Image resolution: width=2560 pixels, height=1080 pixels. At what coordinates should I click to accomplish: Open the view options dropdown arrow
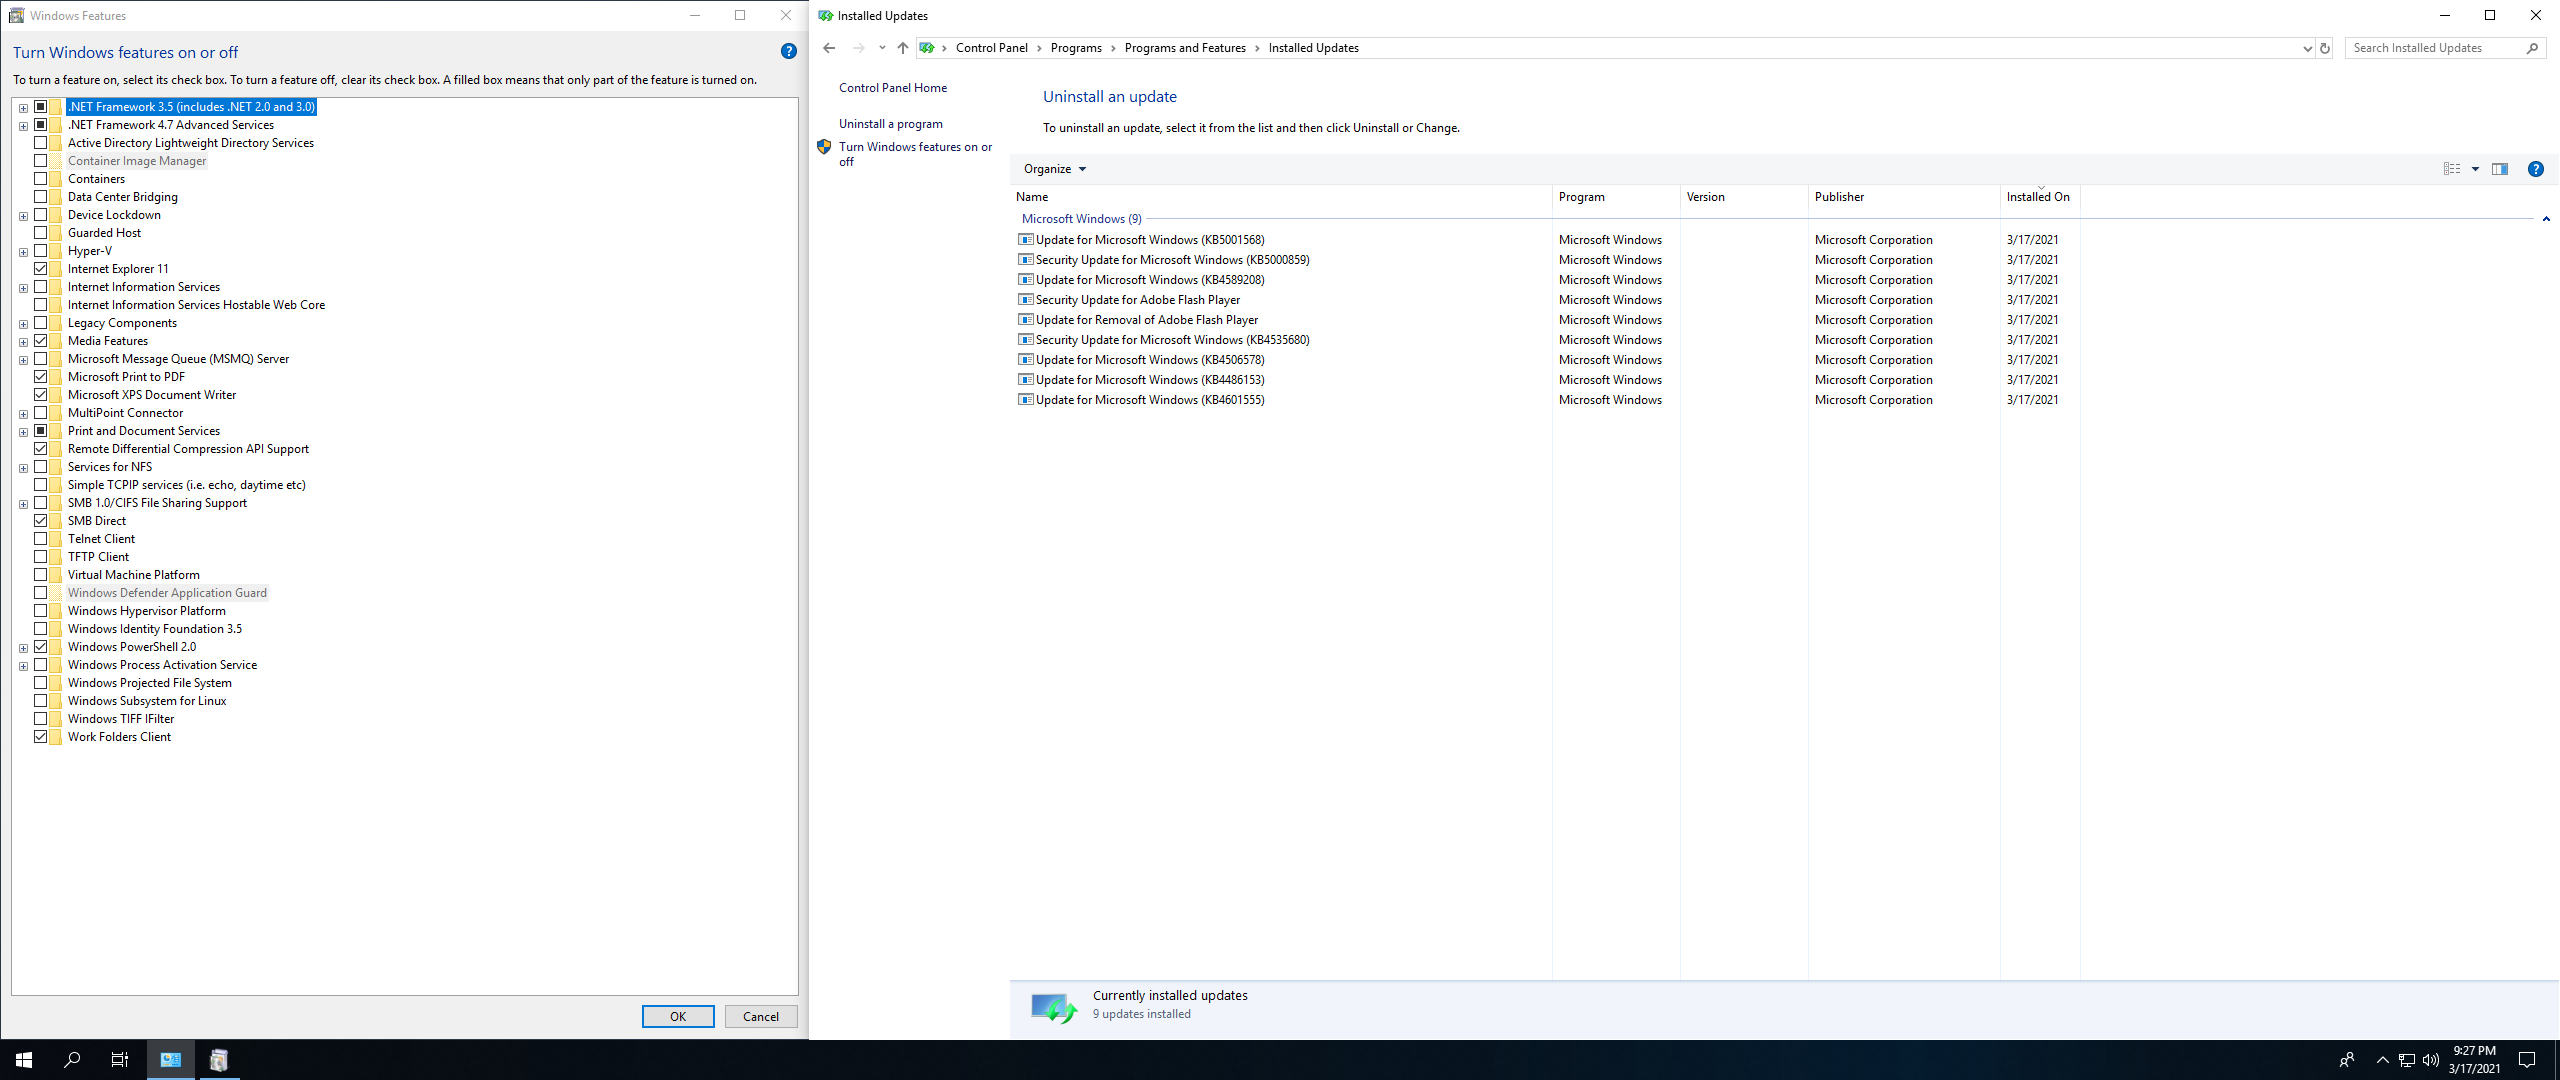pos(2476,169)
